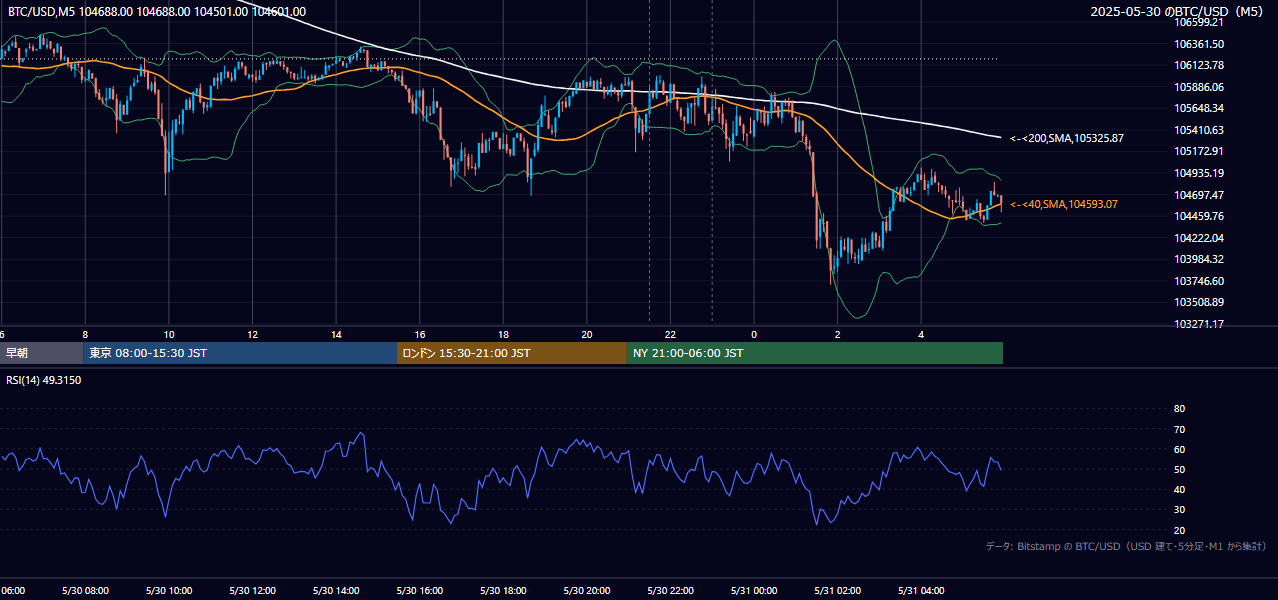This screenshot has width=1278, height=600.
Task: Click RSI scale level 80
Action: pos(1179,409)
